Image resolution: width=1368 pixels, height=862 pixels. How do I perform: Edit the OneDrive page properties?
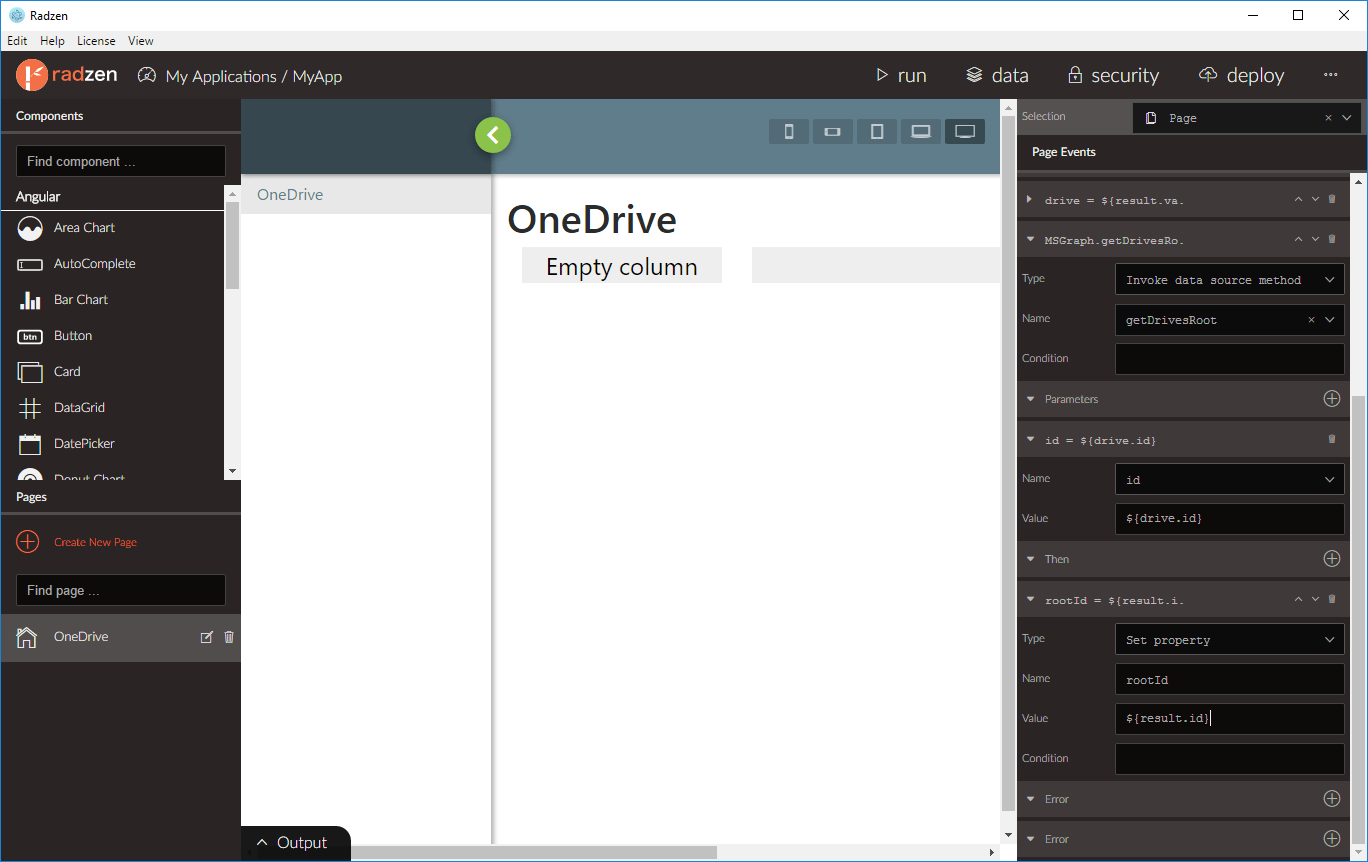coord(207,637)
